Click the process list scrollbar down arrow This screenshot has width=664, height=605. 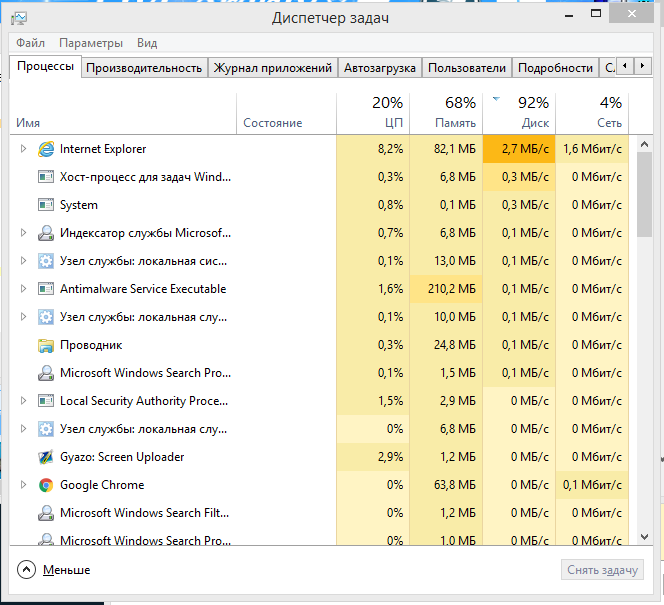(x=645, y=537)
